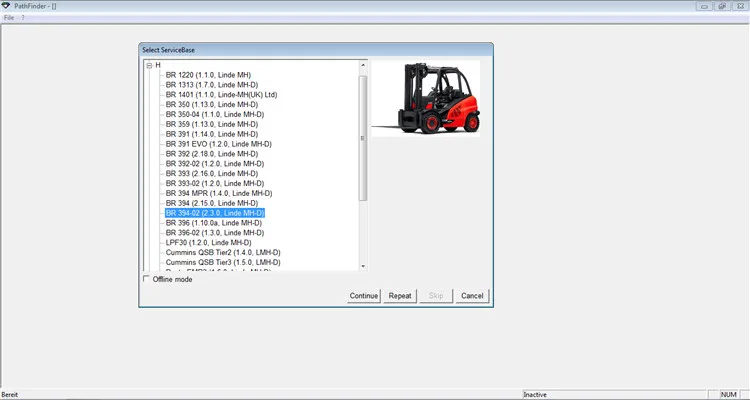
Task: Click the Continue button
Action: tap(364, 296)
